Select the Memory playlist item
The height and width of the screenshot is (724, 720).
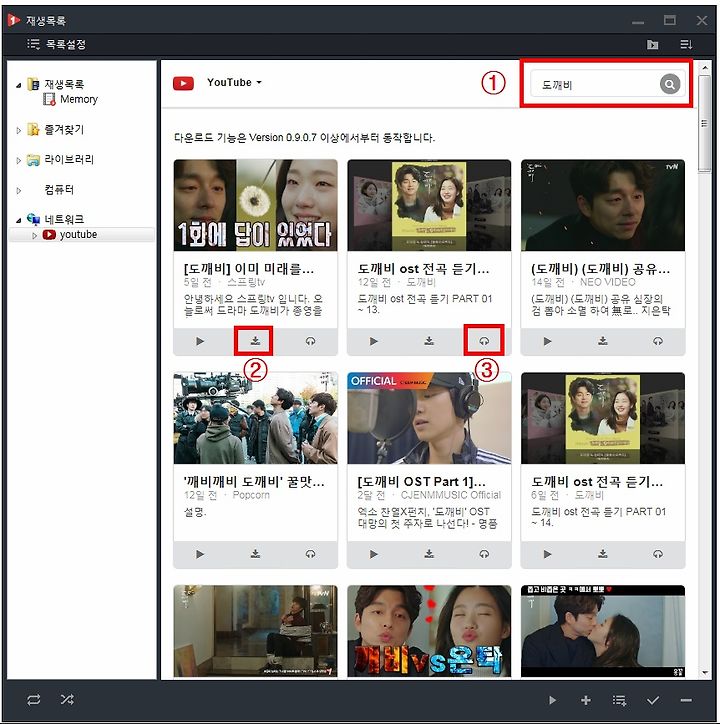[71, 99]
